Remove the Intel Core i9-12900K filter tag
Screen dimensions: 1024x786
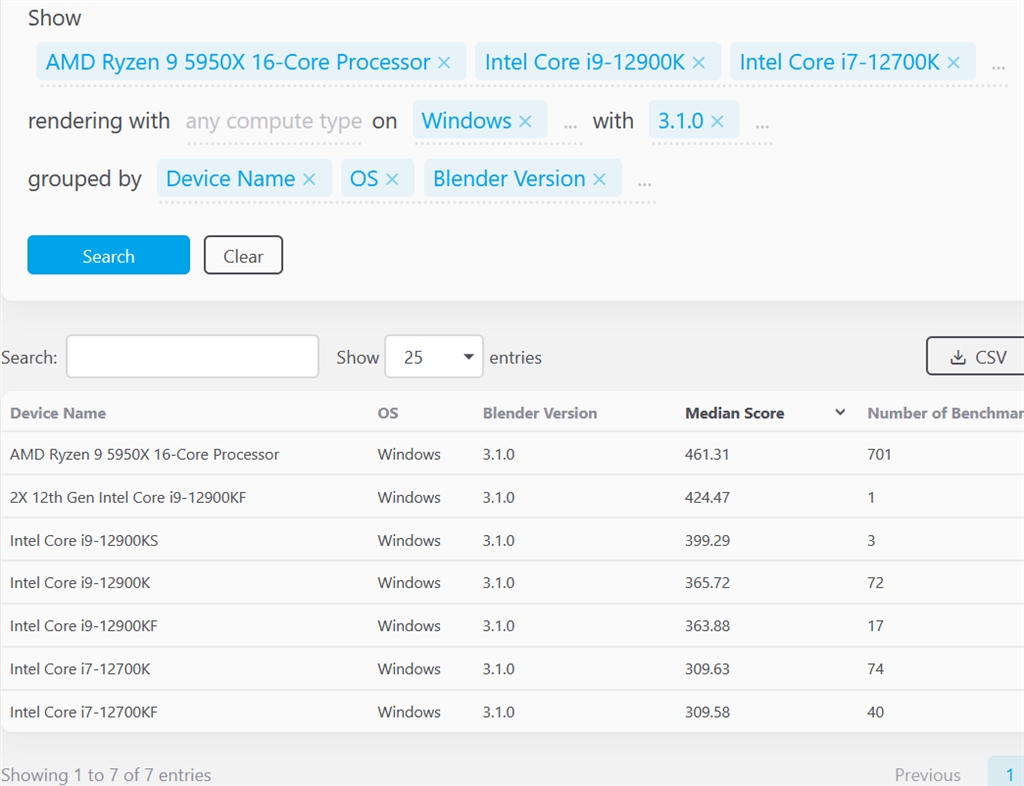point(699,63)
